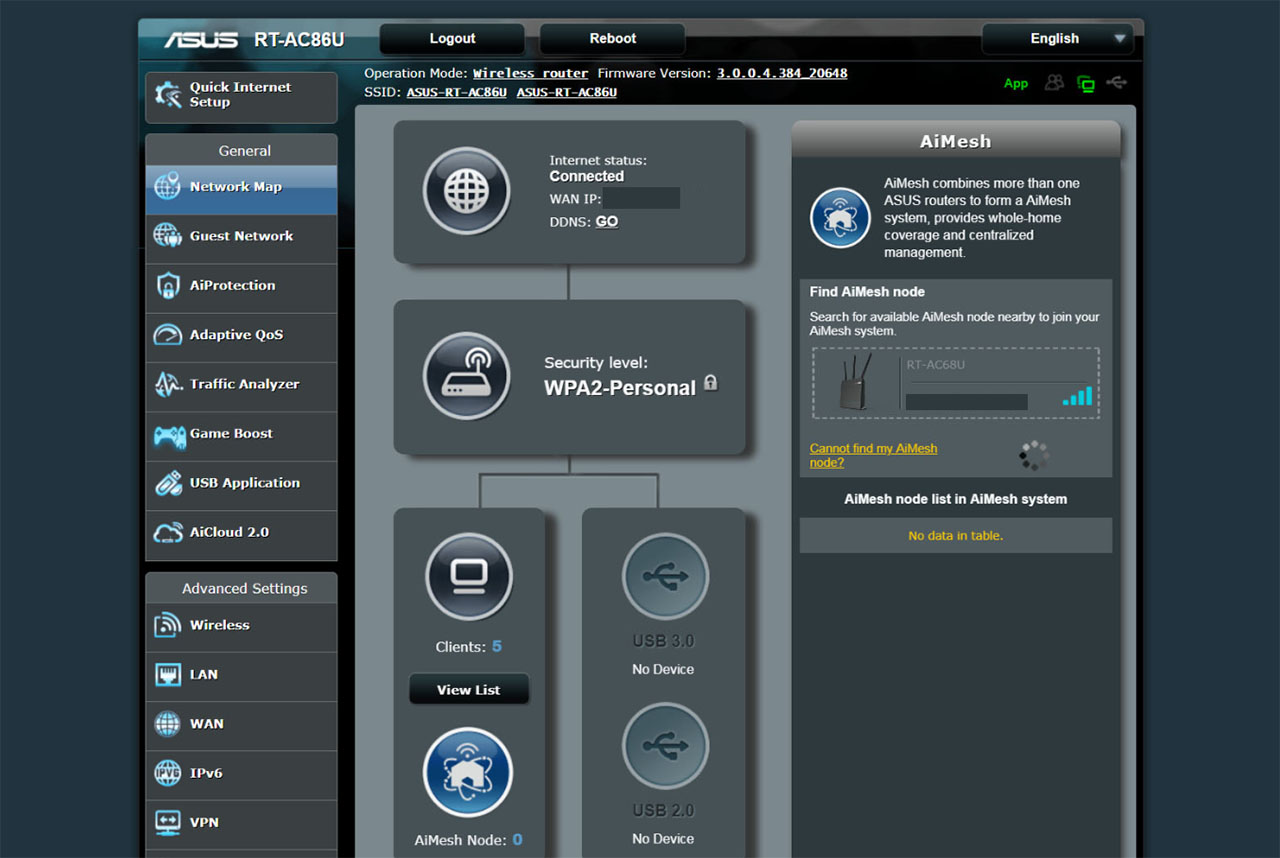
Task: Click the "Find AiMesh node" heading
Action: 867,292
